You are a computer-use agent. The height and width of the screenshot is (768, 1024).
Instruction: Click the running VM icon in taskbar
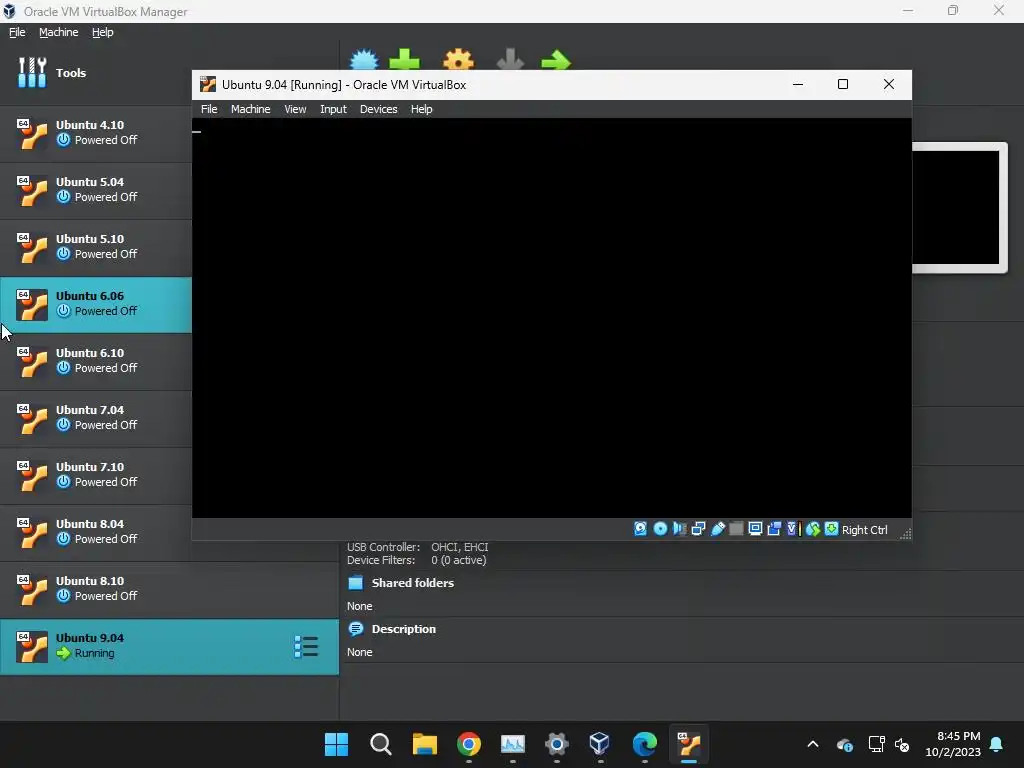pyautogui.click(x=689, y=744)
